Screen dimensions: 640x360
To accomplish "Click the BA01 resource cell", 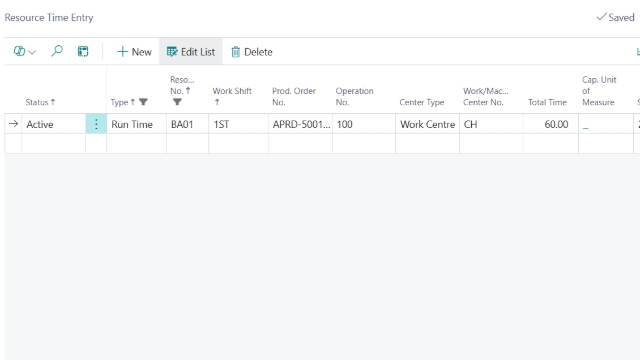I will tap(187, 124).
